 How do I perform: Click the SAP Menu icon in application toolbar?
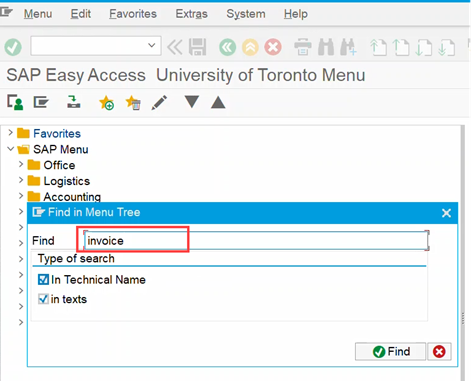tap(41, 102)
